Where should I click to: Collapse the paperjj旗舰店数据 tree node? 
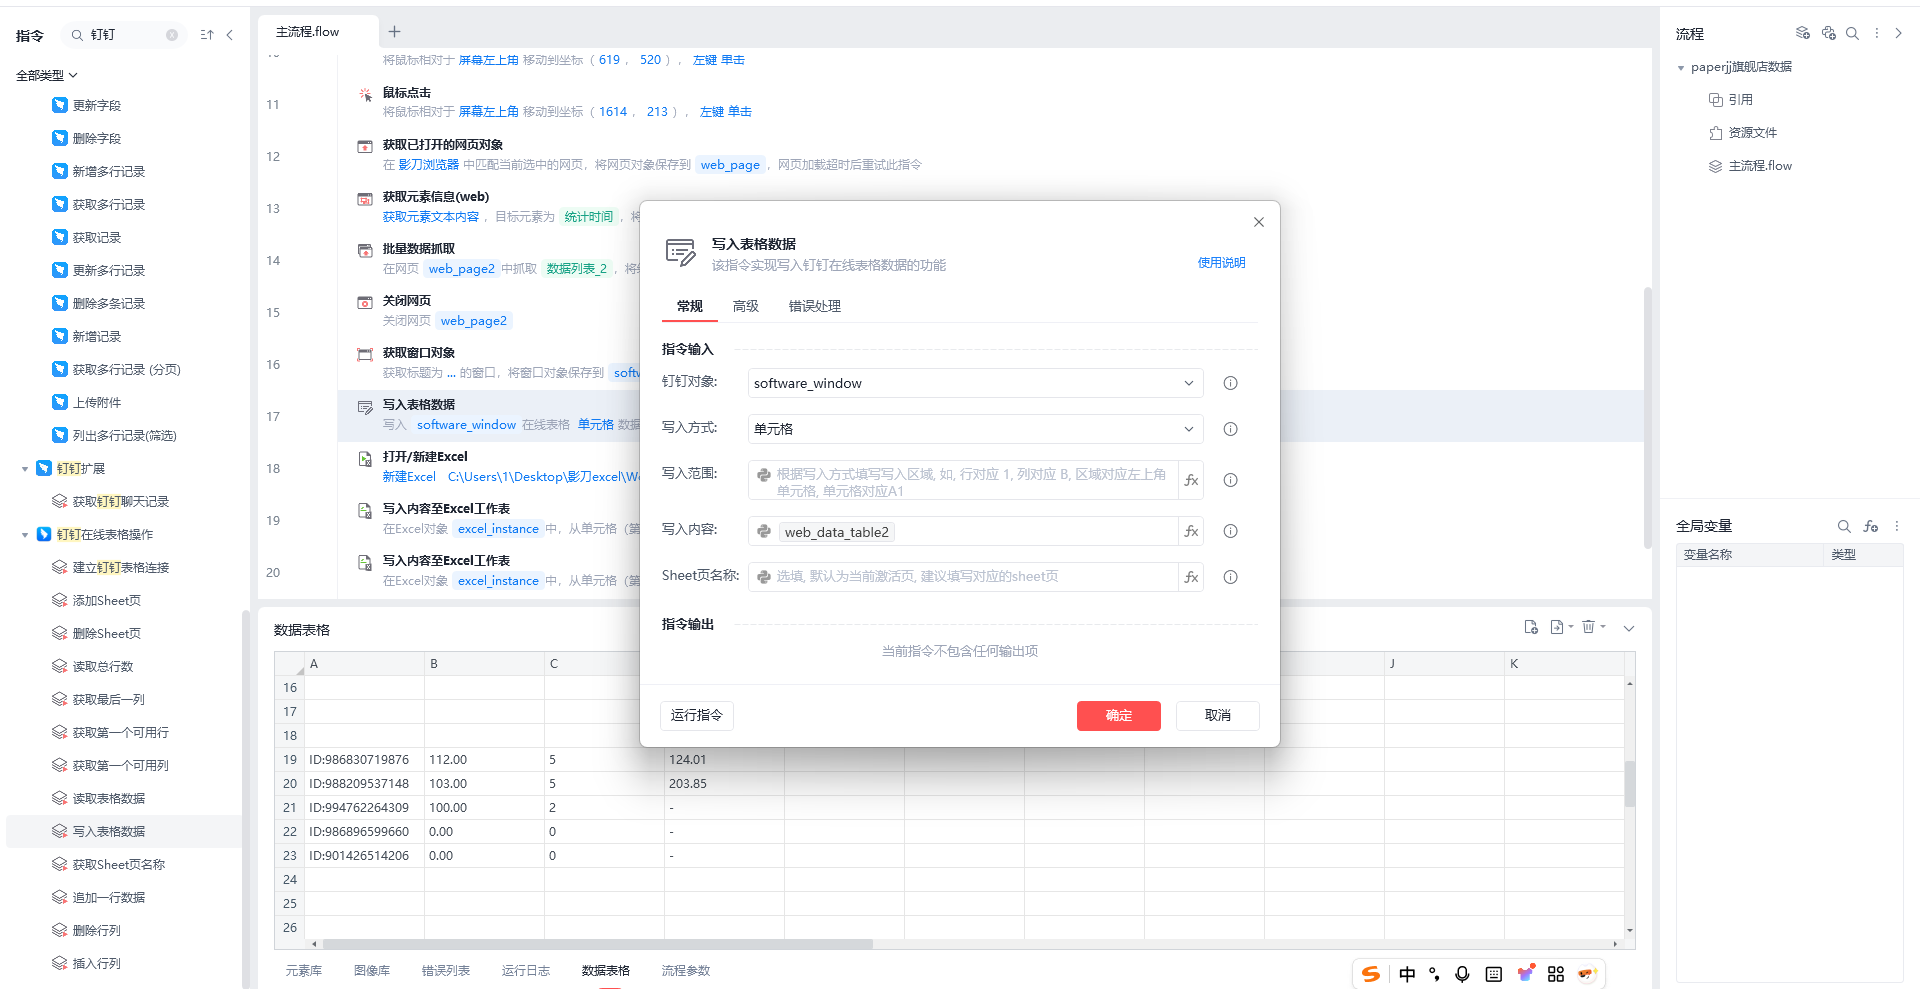coord(1681,68)
